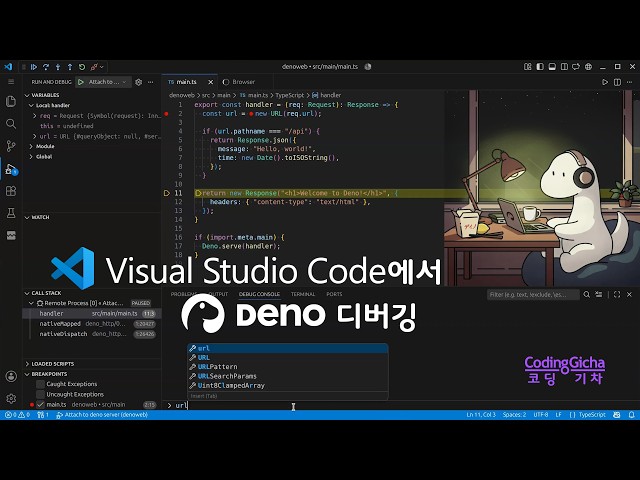This screenshot has height=480, width=640.
Task: Click the Step Out debug button
Action: (70, 67)
